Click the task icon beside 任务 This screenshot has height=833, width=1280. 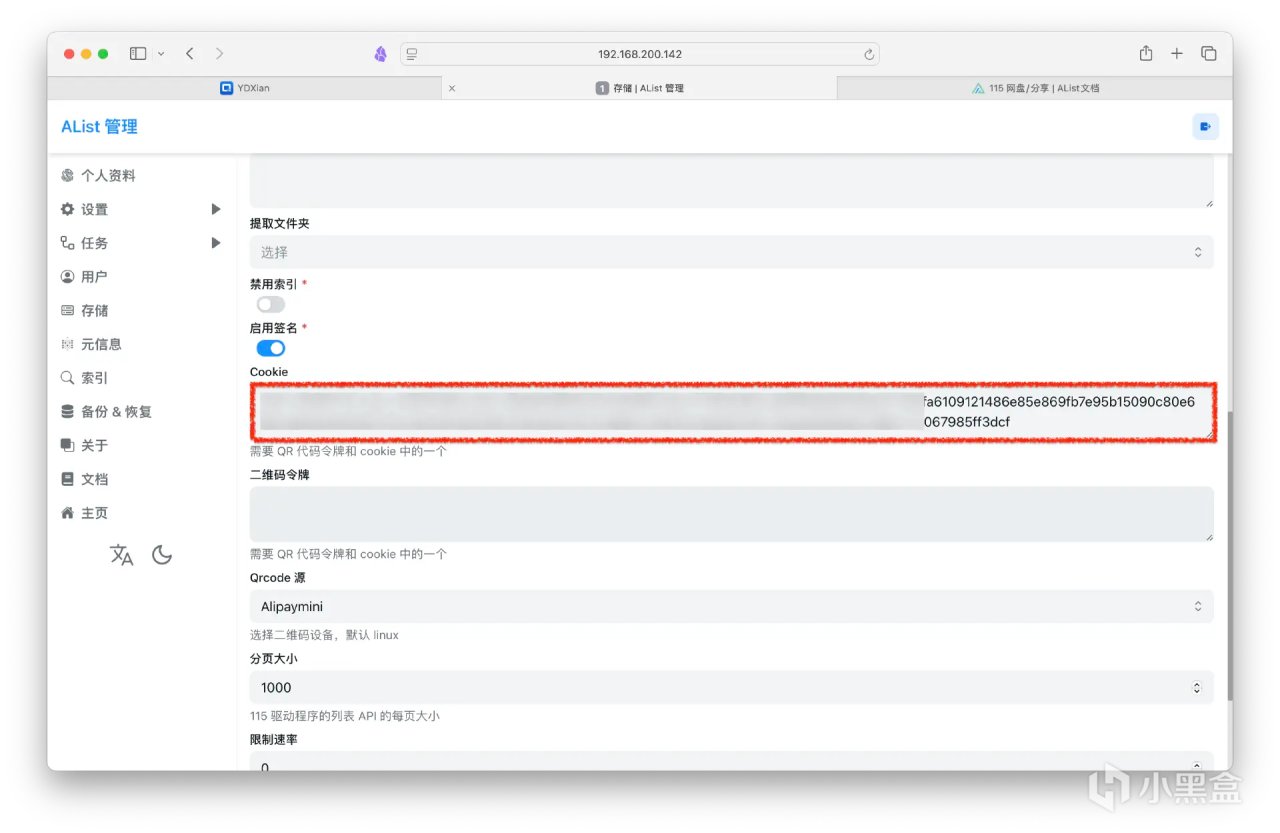67,243
